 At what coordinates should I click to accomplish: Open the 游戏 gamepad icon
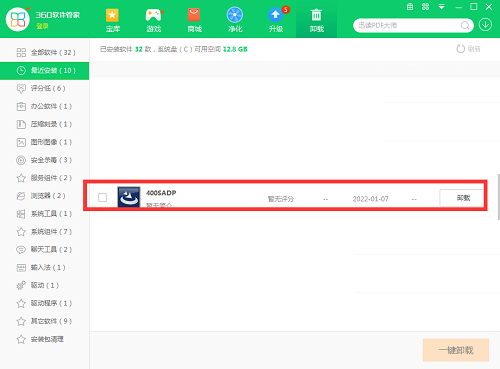click(x=154, y=15)
